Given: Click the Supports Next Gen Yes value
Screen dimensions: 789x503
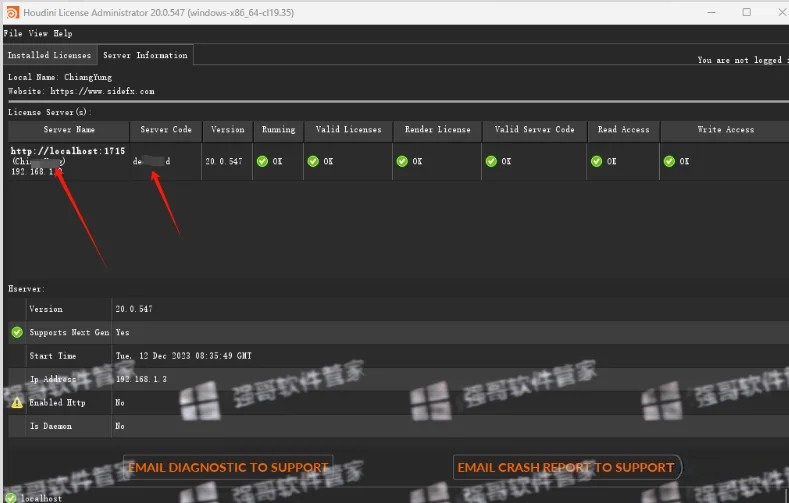Looking at the screenshot, I should click(x=122, y=332).
